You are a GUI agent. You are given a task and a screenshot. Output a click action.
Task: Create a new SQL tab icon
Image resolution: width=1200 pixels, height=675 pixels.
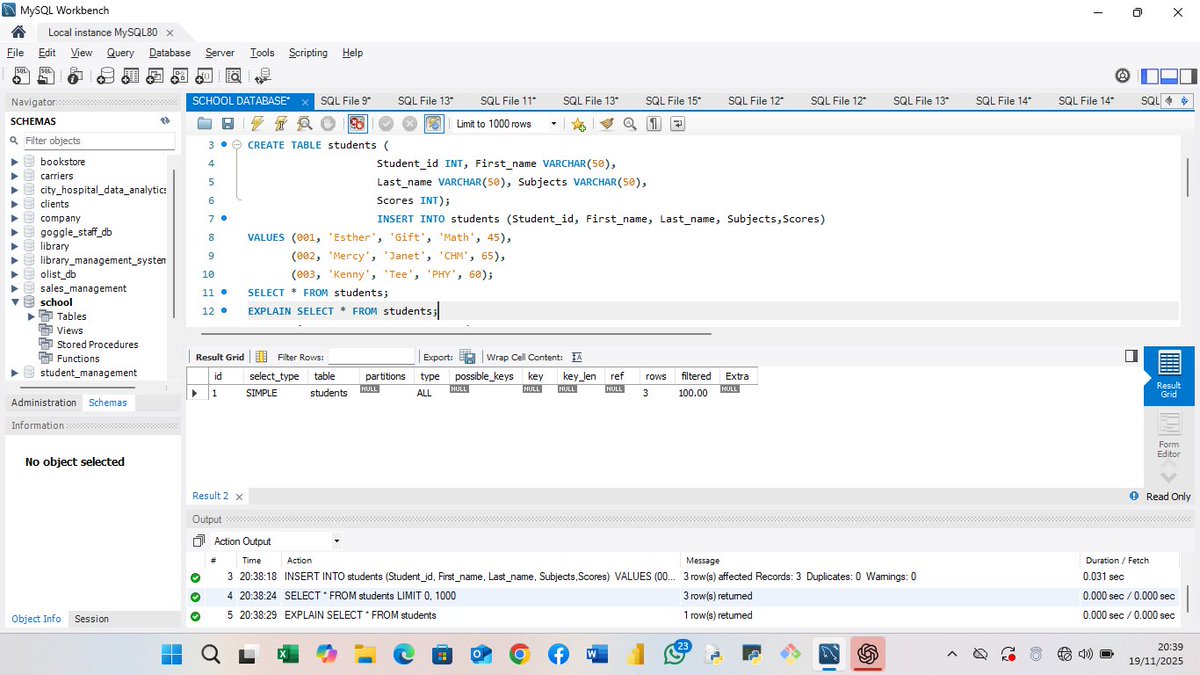[20, 76]
